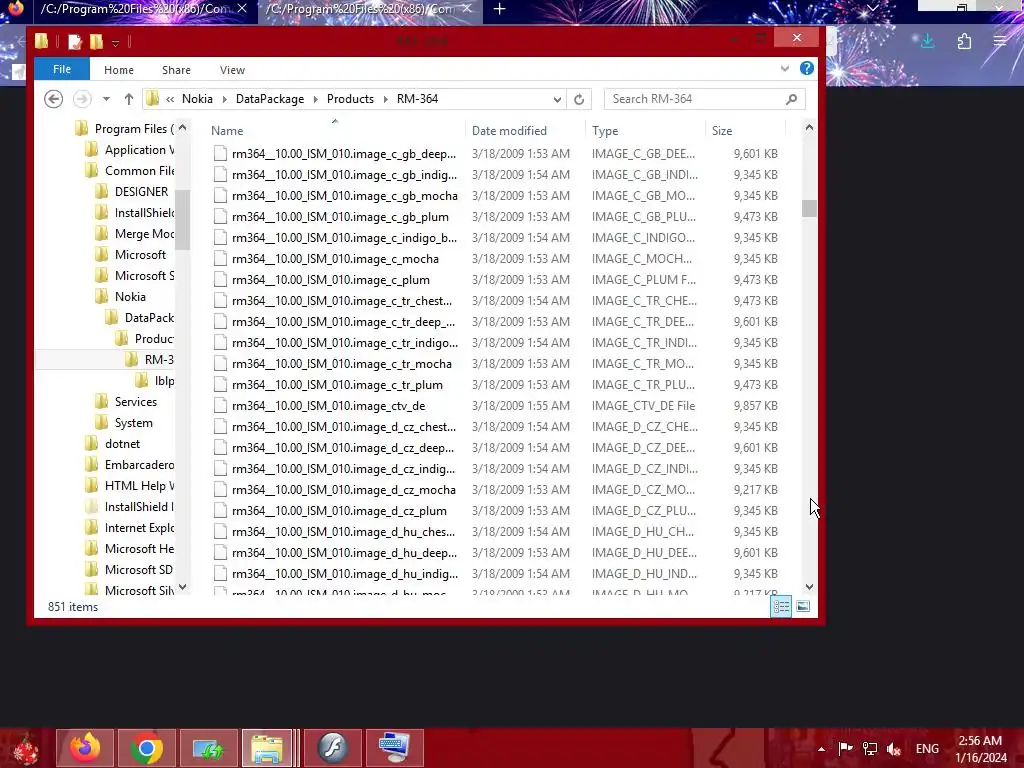Click the quick access new folder icon
The width and height of the screenshot is (1024, 768).
[x=96, y=42]
